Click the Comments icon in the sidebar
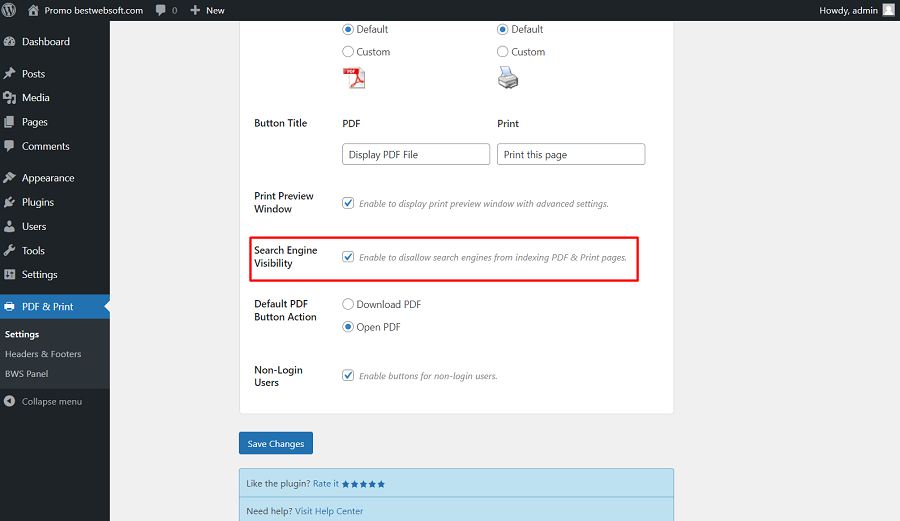Image resolution: width=900 pixels, height=521 pixels. pos(10,146)
